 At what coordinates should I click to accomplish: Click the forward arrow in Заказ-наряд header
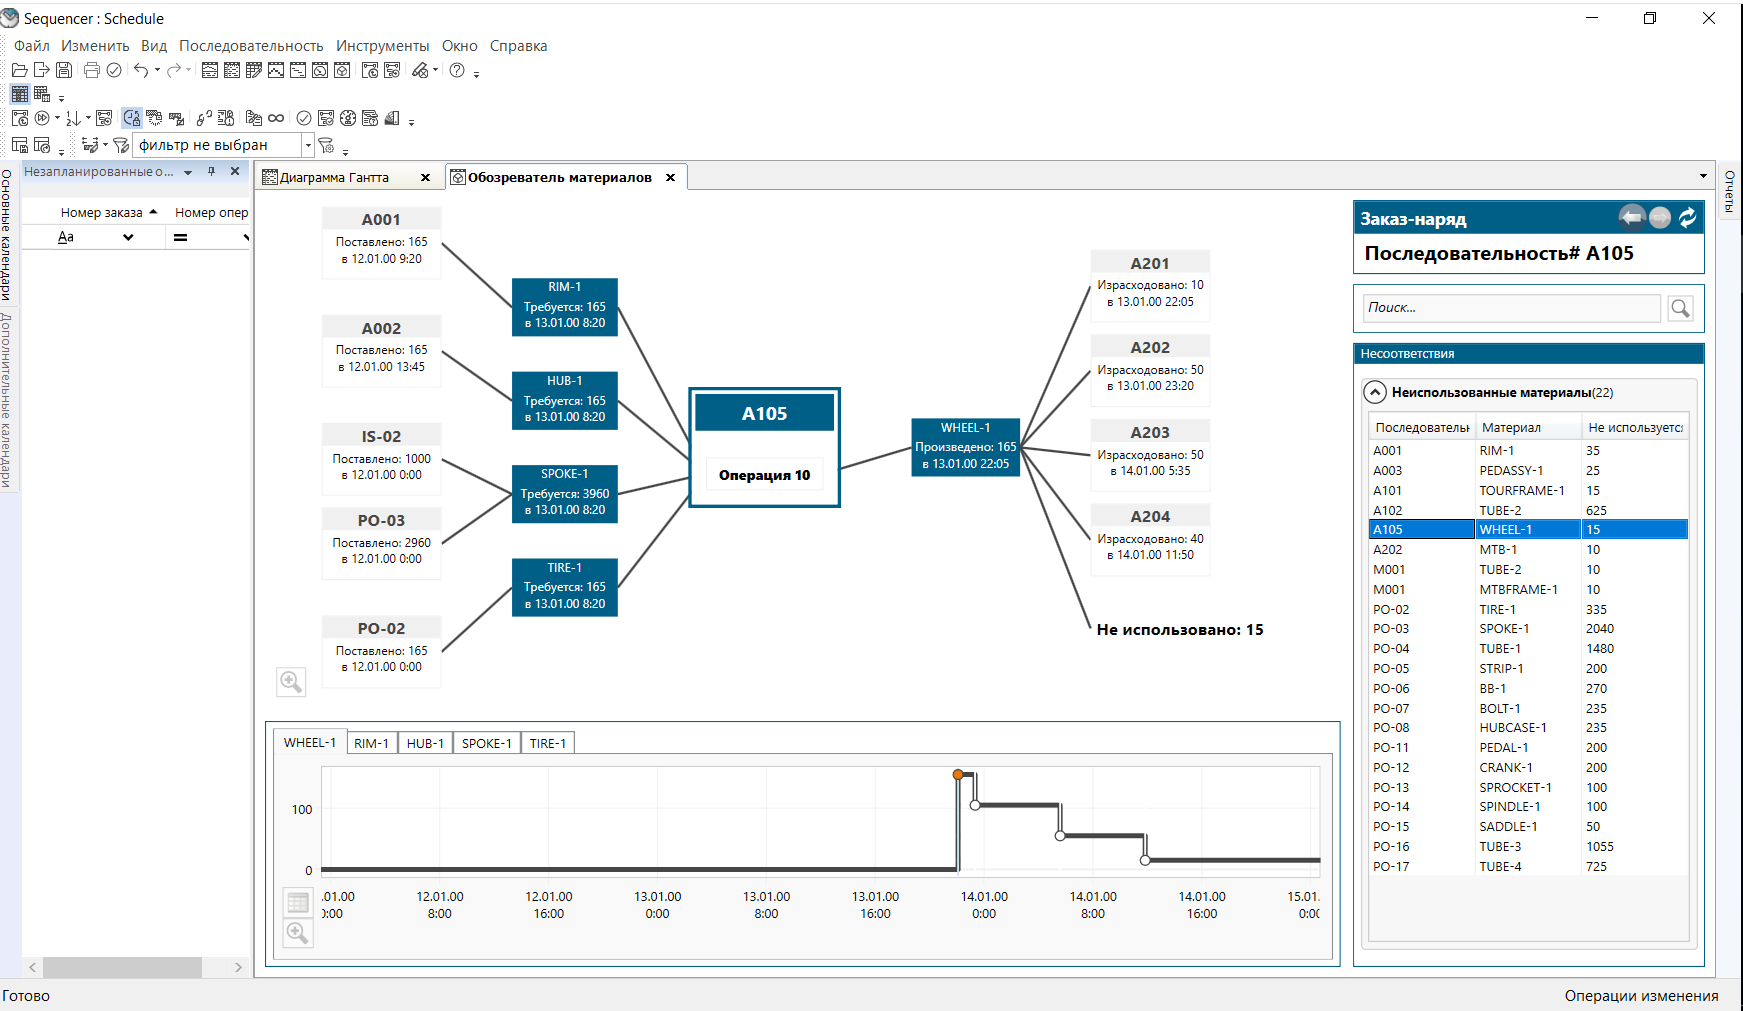point(1660,217)
